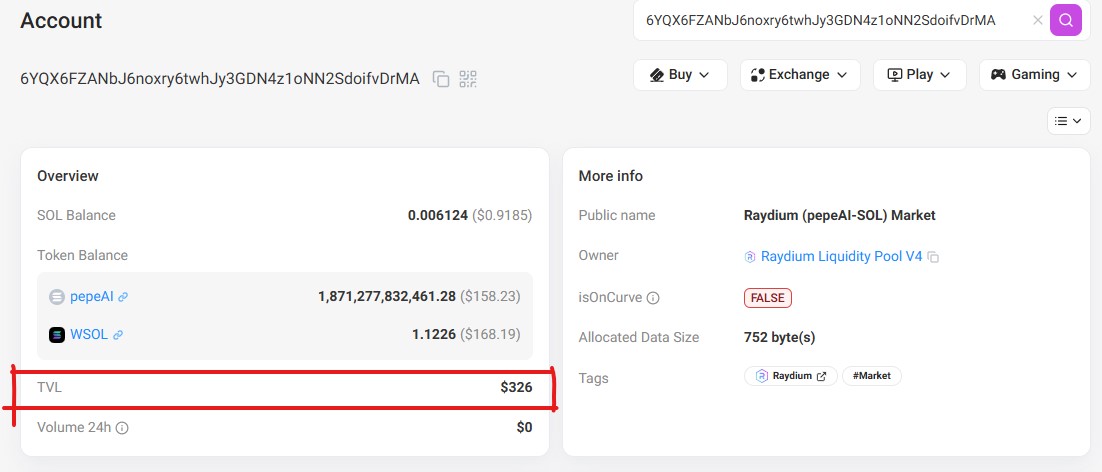The height and width of the screenshot is (472, 1102).
Task: Click the pepeAI token logo icon
Action: pyautogui.click(x=57, y=296)
